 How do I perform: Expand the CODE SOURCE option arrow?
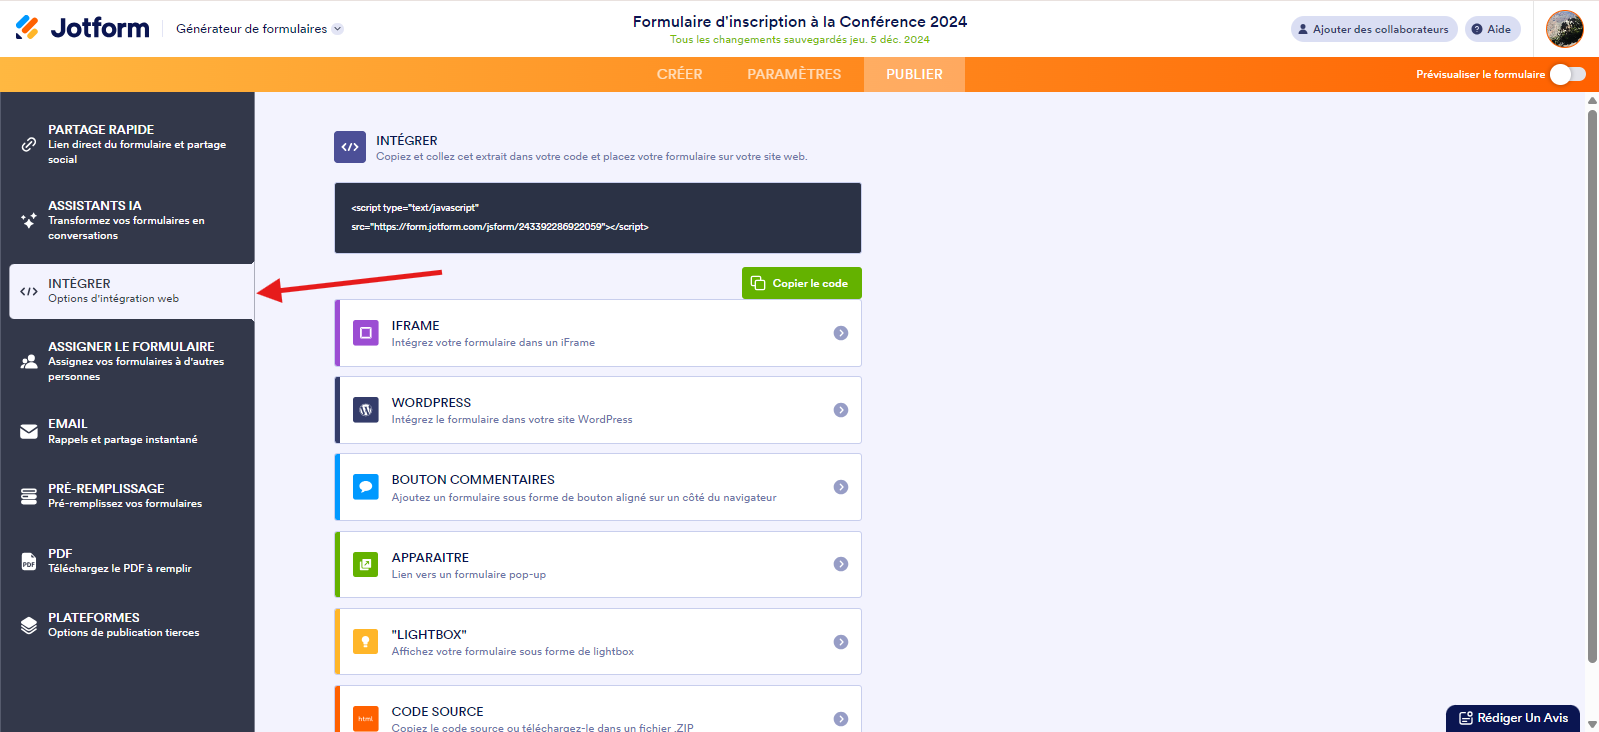point(841,719)
